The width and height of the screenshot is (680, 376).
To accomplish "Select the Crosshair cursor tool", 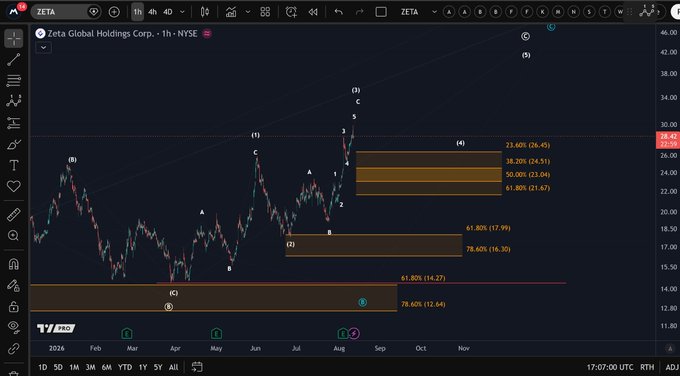I will 13,39.
